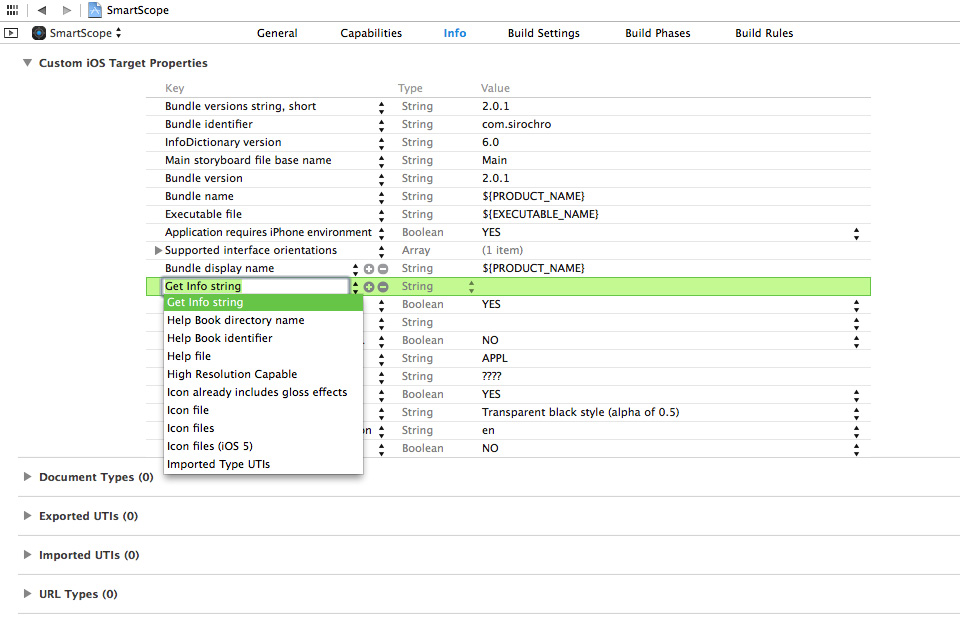Expand the Supported interface orientations row
This screenshot has height=640, width=960.
coord(158,250)
